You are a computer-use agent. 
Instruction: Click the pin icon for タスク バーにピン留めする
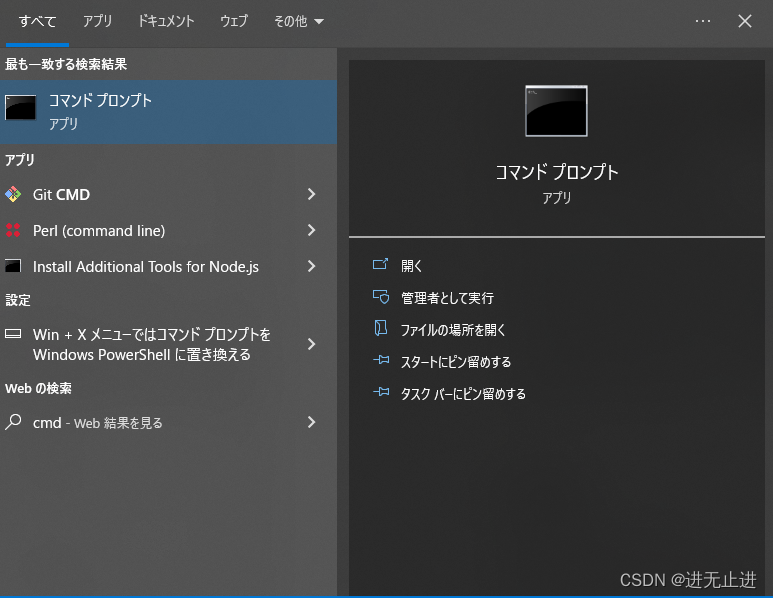(x=381, y=392)
